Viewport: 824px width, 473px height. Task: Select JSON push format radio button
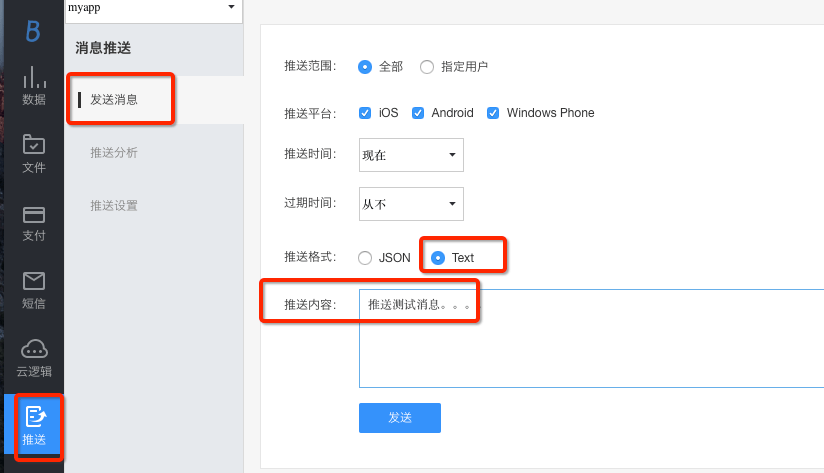(365, 258)
